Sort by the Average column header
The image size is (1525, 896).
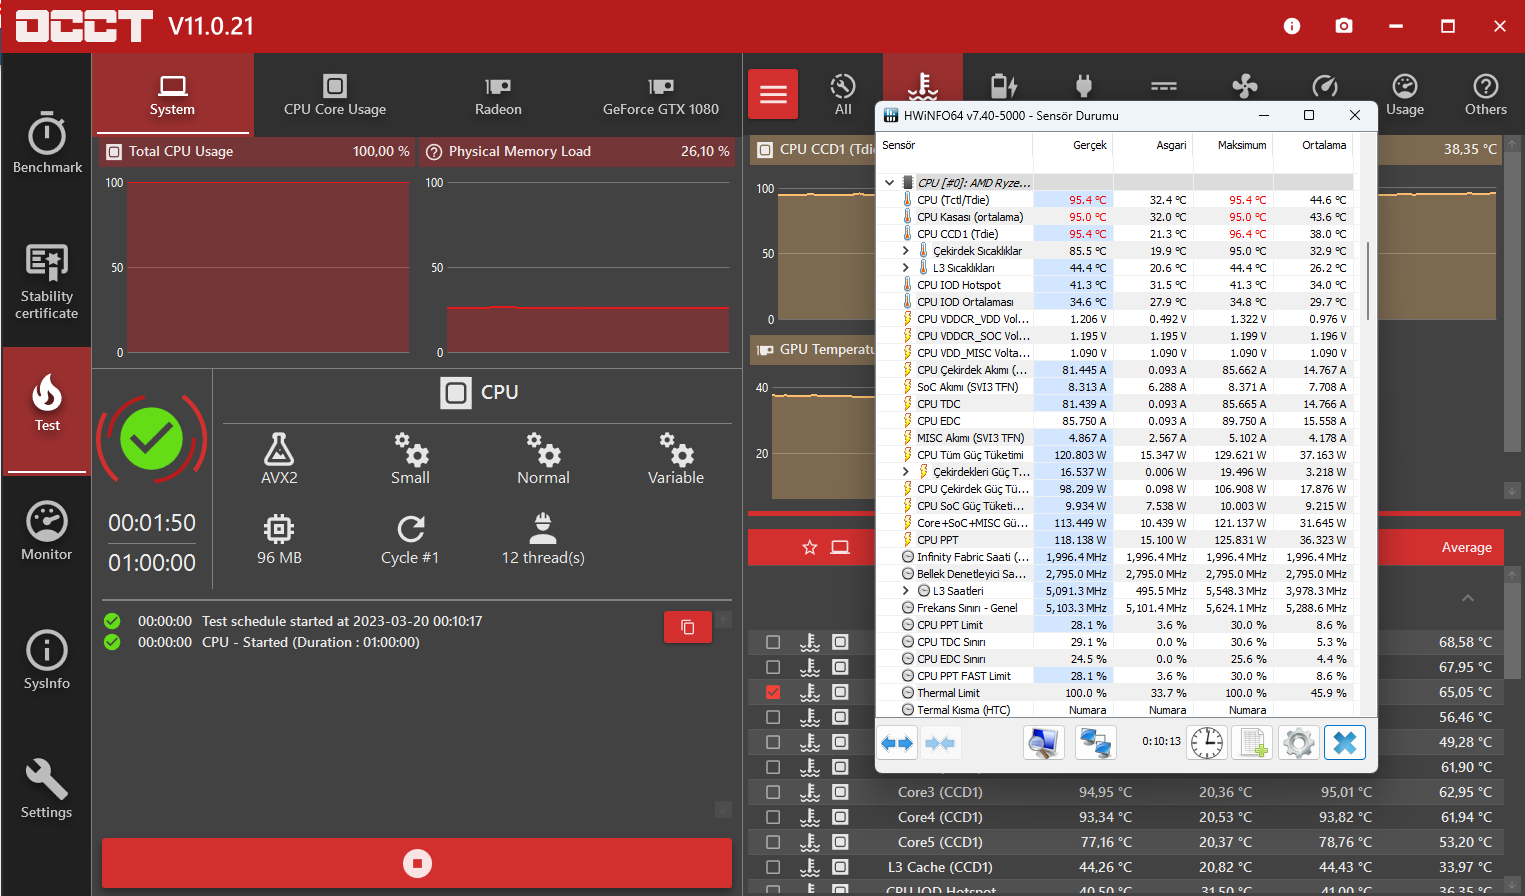pos(1466,547)
